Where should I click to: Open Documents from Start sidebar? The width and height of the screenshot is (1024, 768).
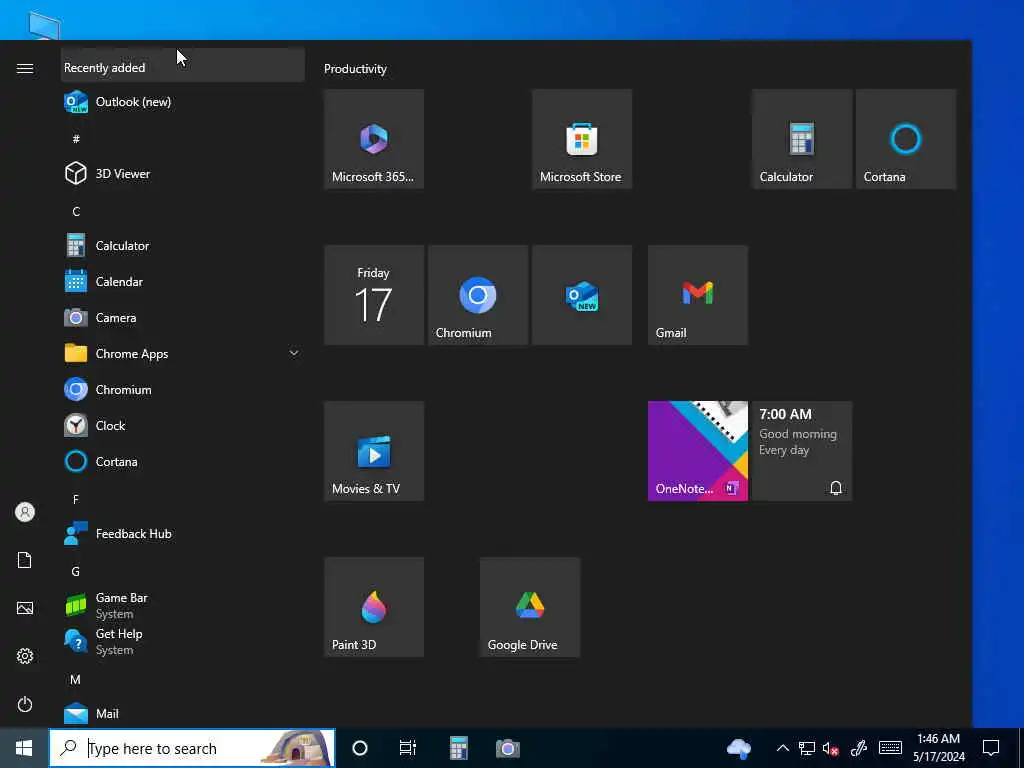25,560
